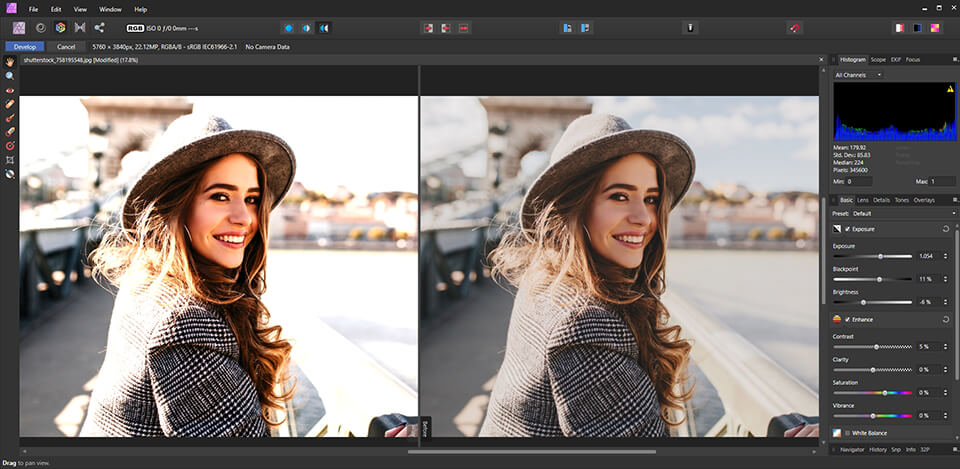960x469 pixels.
Task: Toggle the clipped highlights indicator icon
Action: tap(899, 28)
